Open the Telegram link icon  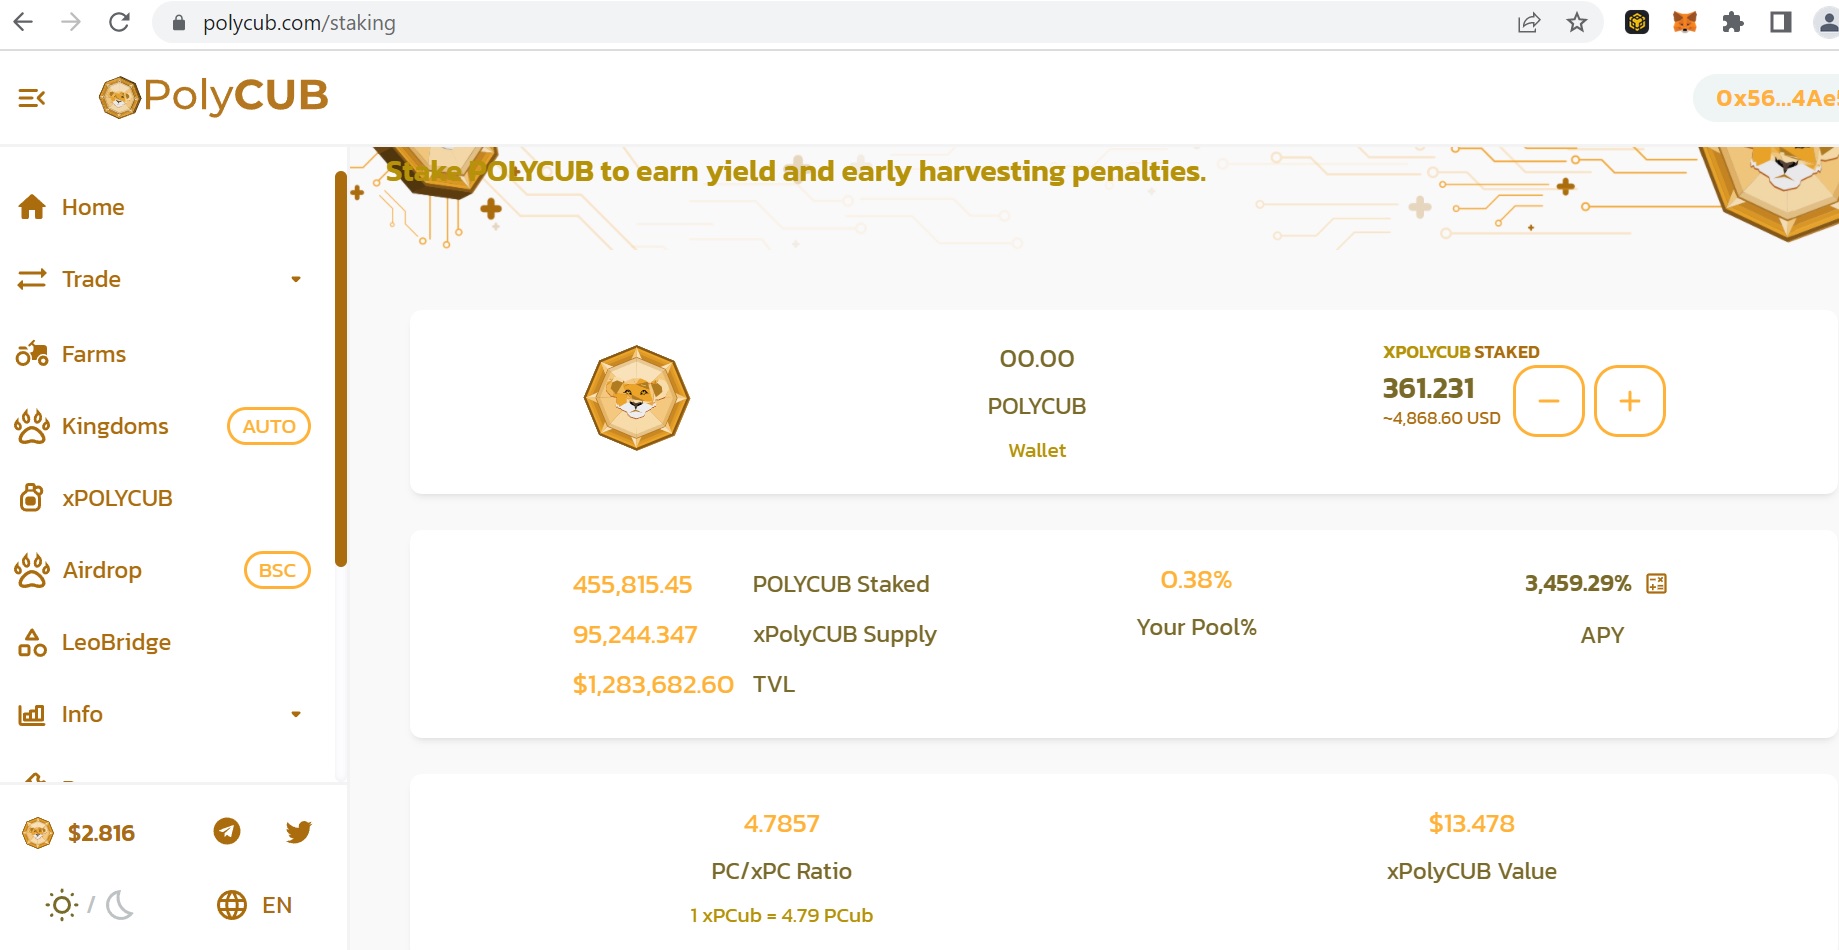[227, 831]
